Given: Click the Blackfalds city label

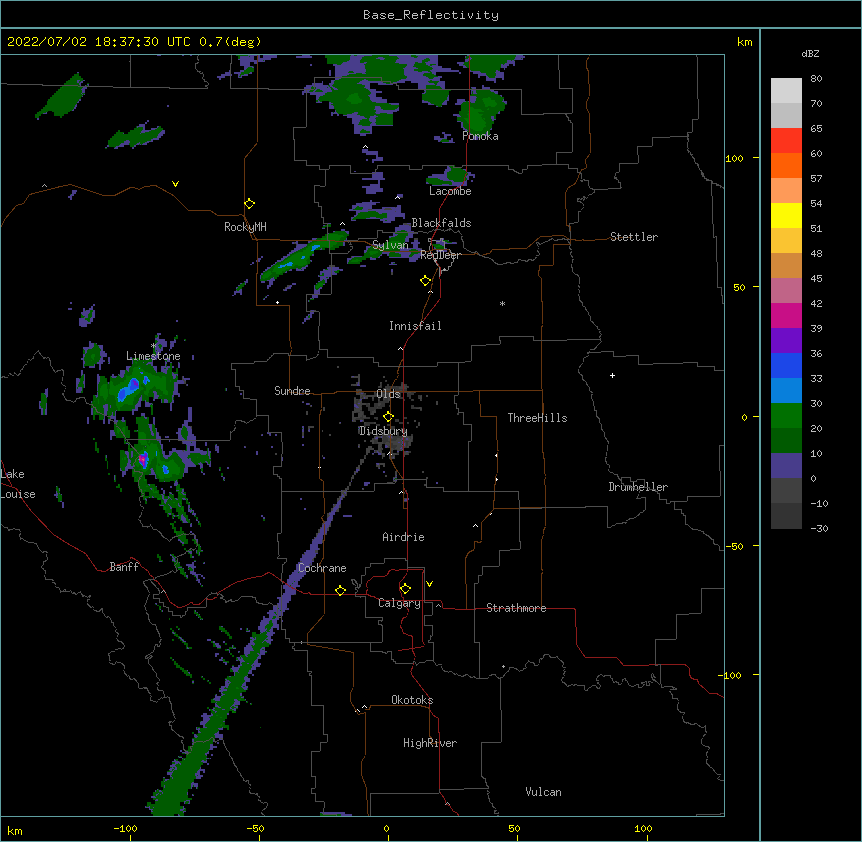Looking at the screenshot, I should click(x=441, y=223).
